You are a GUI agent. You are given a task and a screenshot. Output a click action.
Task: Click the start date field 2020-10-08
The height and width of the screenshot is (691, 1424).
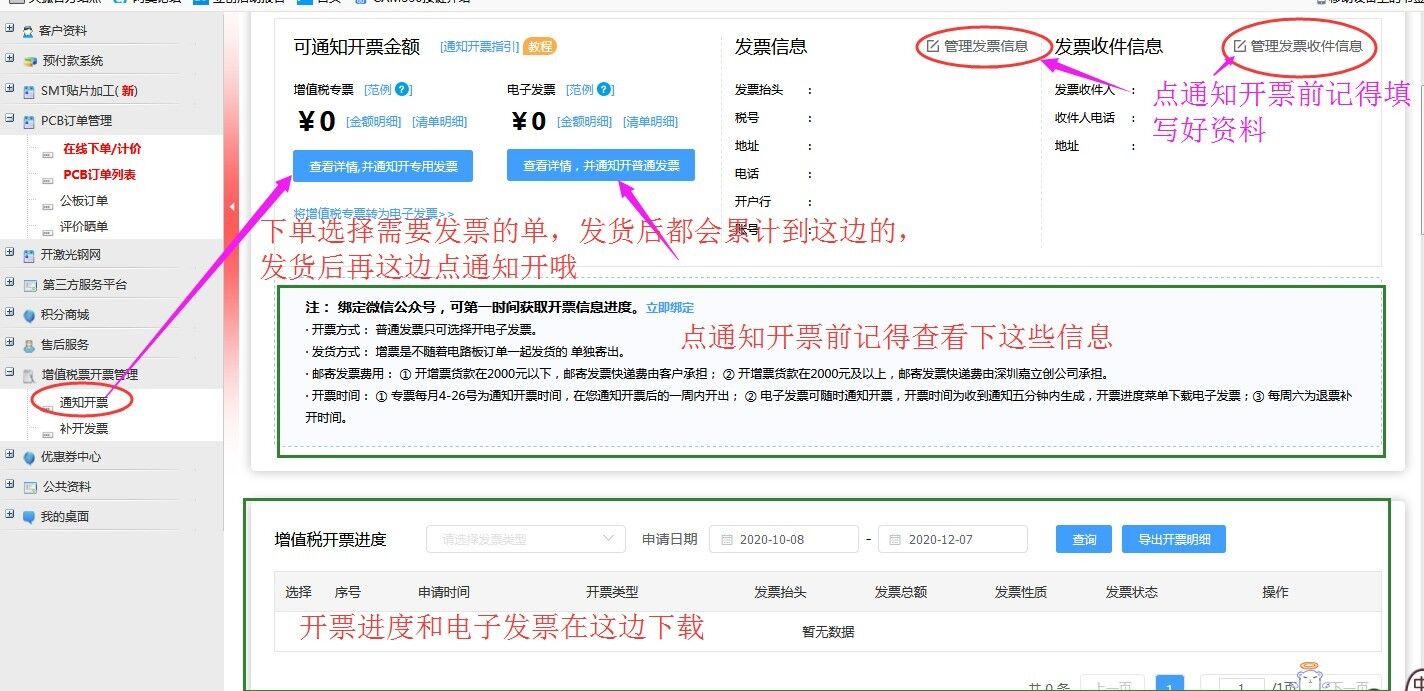point(784,539)
